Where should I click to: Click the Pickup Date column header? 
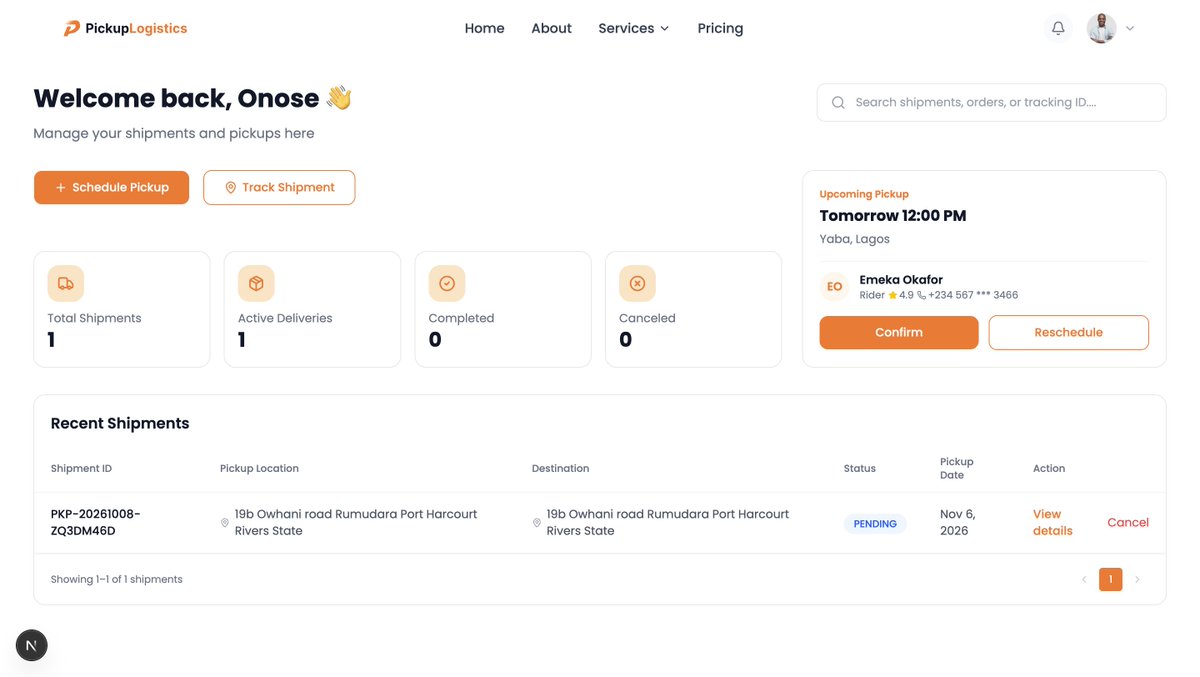click(x=956, y=468)
